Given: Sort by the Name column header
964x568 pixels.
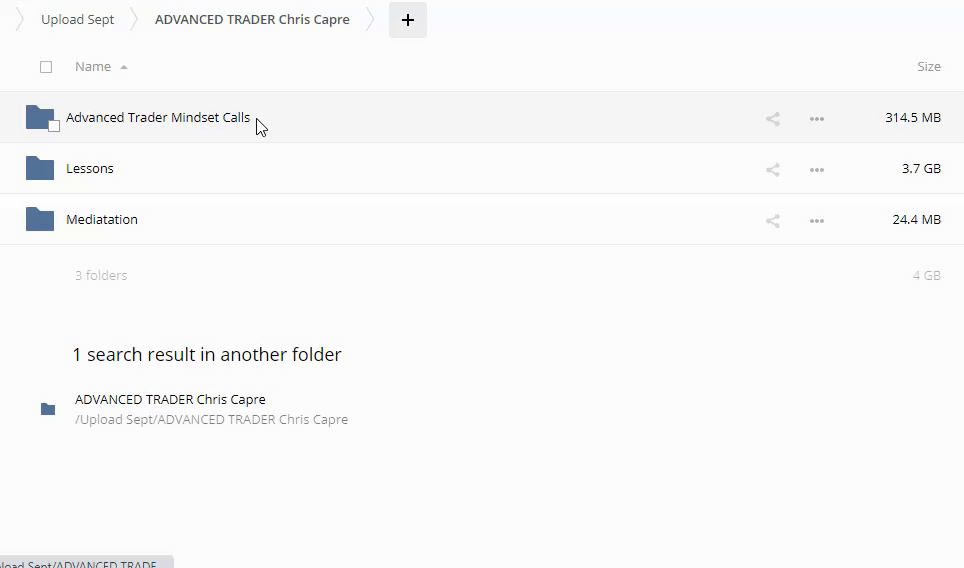Looking at the screenshot, I should 93,66.
